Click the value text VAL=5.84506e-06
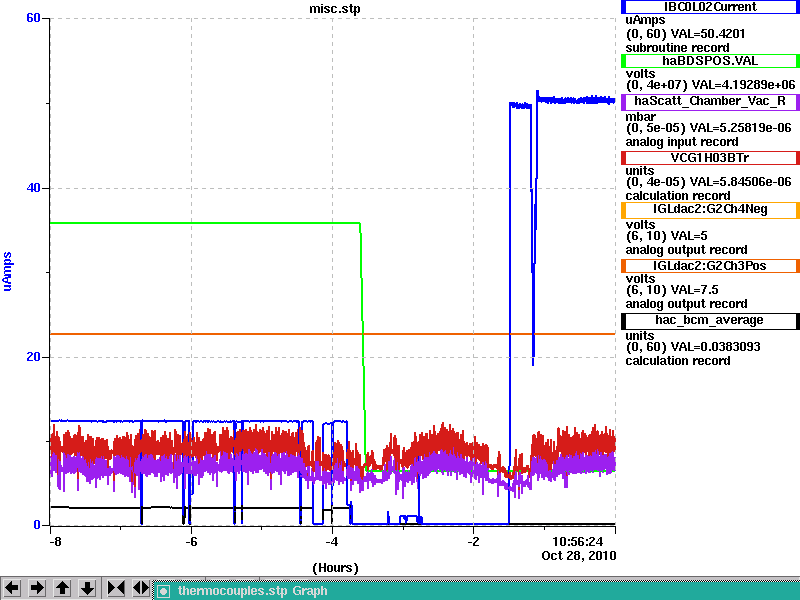This screenshot has height=600, width=800. 740,182
